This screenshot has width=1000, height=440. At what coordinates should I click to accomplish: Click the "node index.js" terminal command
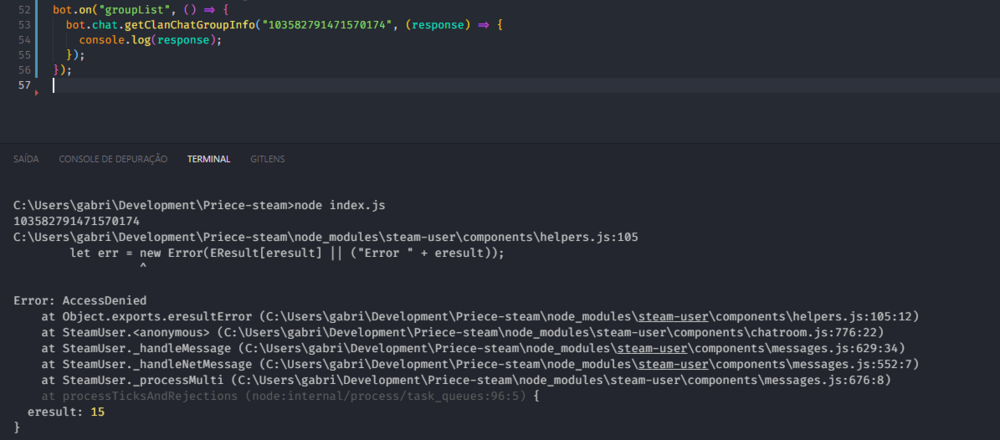(339, 205)
